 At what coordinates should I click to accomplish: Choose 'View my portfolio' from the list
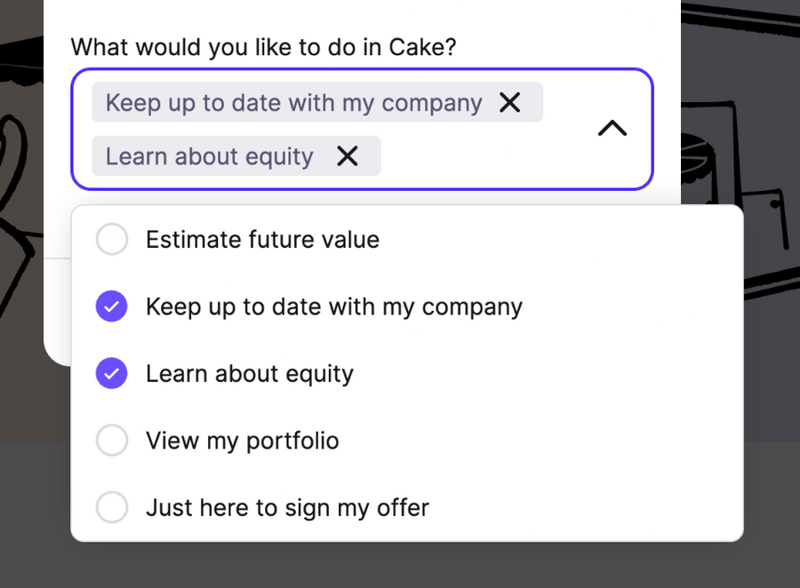pos(242,440)
